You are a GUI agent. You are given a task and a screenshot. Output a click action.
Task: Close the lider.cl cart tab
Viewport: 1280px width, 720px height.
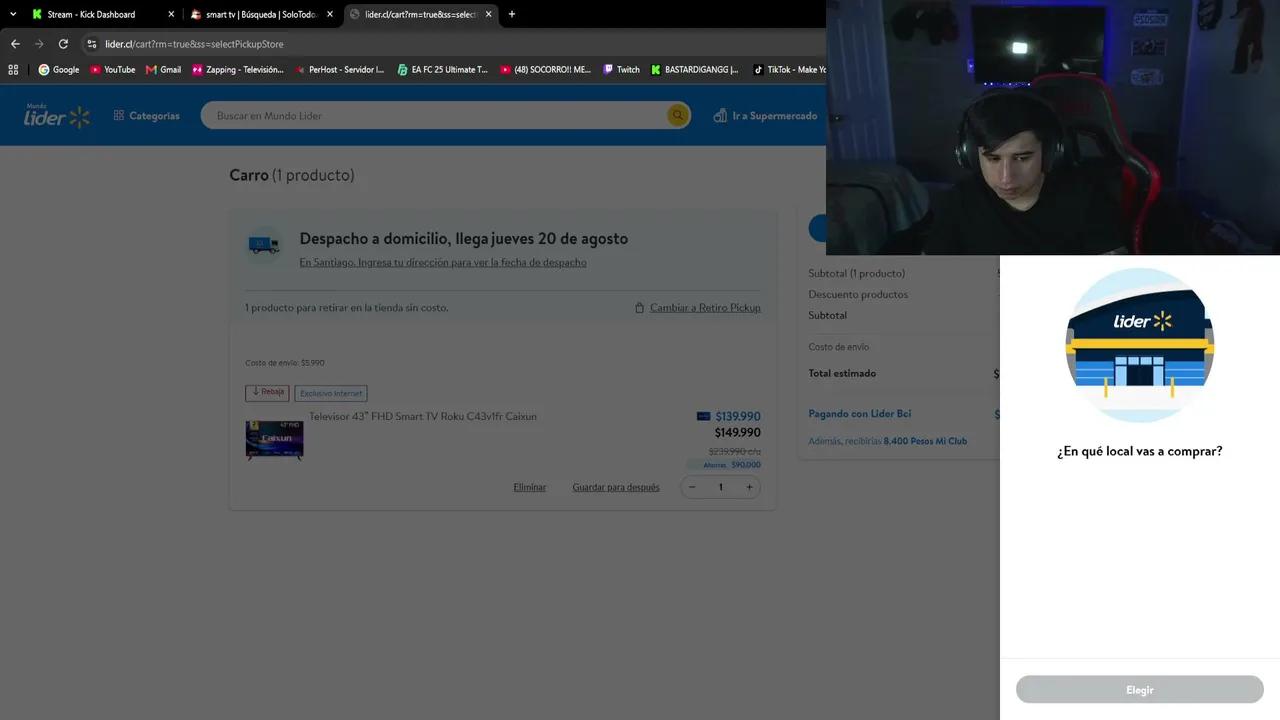click(489, 14)
